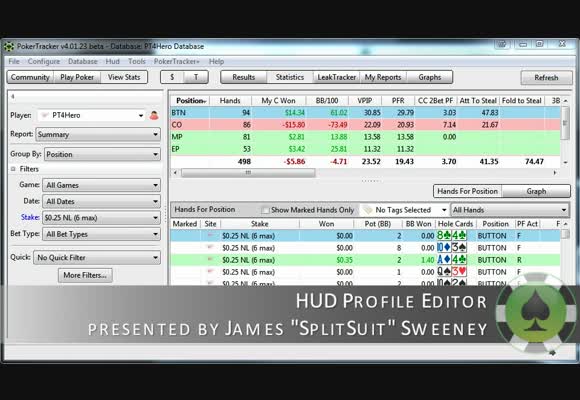Click the tag icon beside No Tags Selected

[367, 210]
